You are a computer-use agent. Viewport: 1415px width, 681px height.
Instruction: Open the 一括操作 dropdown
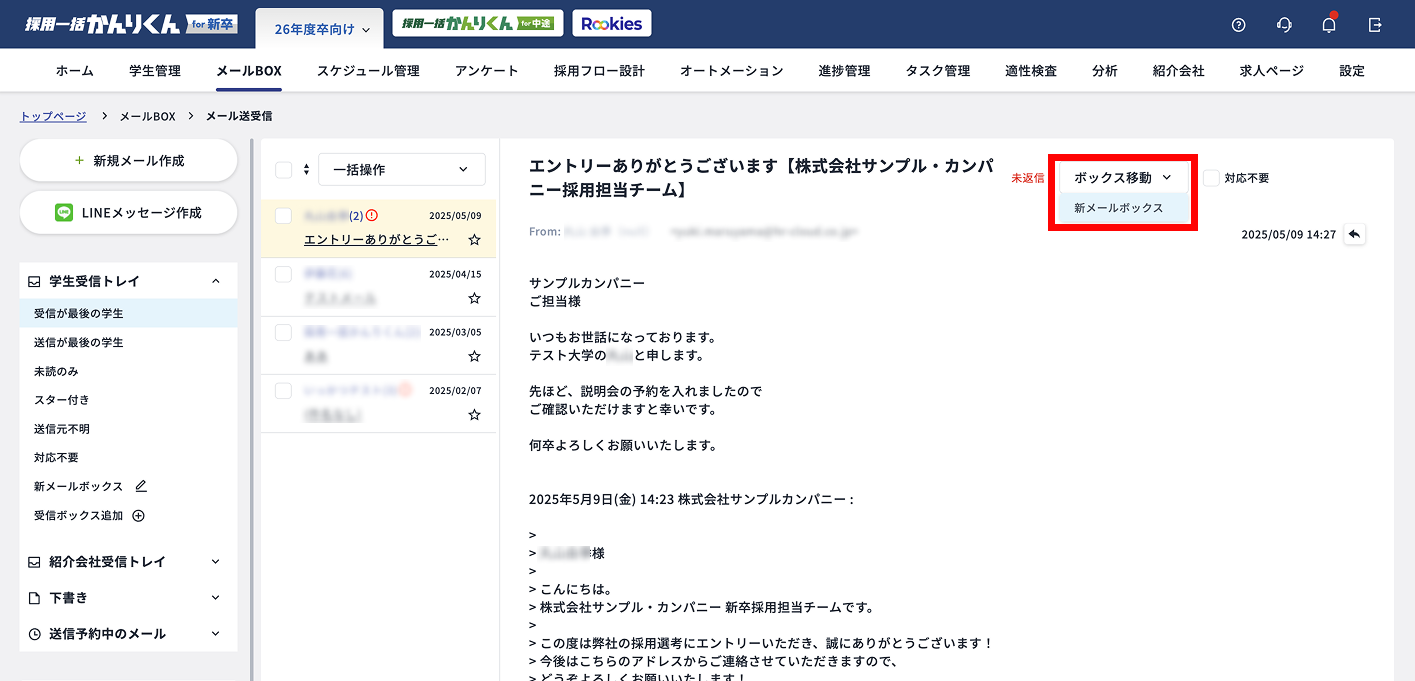401,169
